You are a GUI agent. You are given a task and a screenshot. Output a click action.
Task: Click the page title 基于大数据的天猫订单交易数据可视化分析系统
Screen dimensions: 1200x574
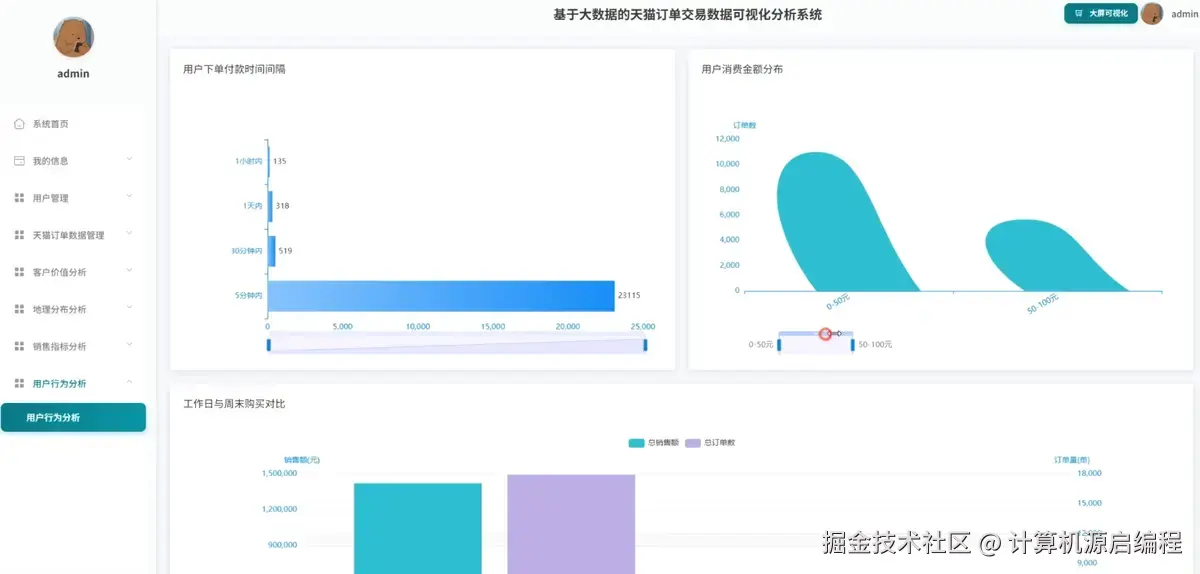[x=690, y=14]
